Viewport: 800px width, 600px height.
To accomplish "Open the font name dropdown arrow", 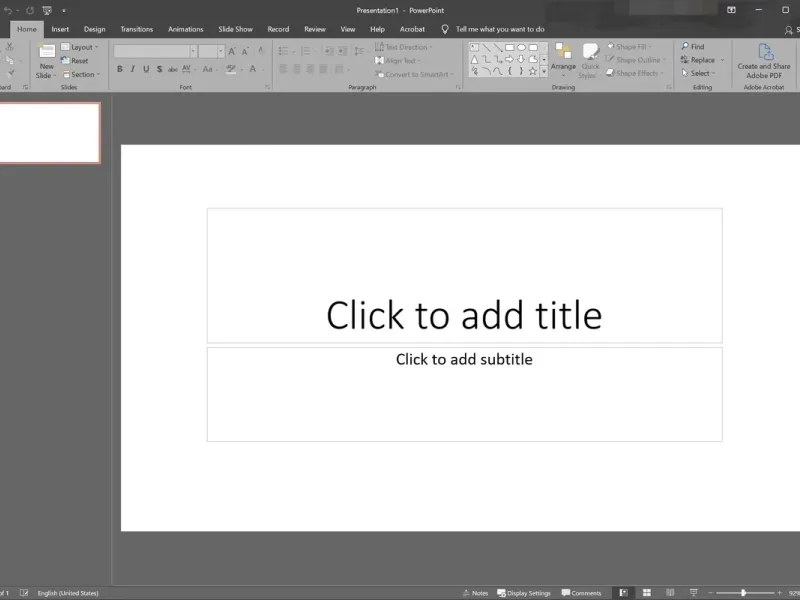I will 193,51.
